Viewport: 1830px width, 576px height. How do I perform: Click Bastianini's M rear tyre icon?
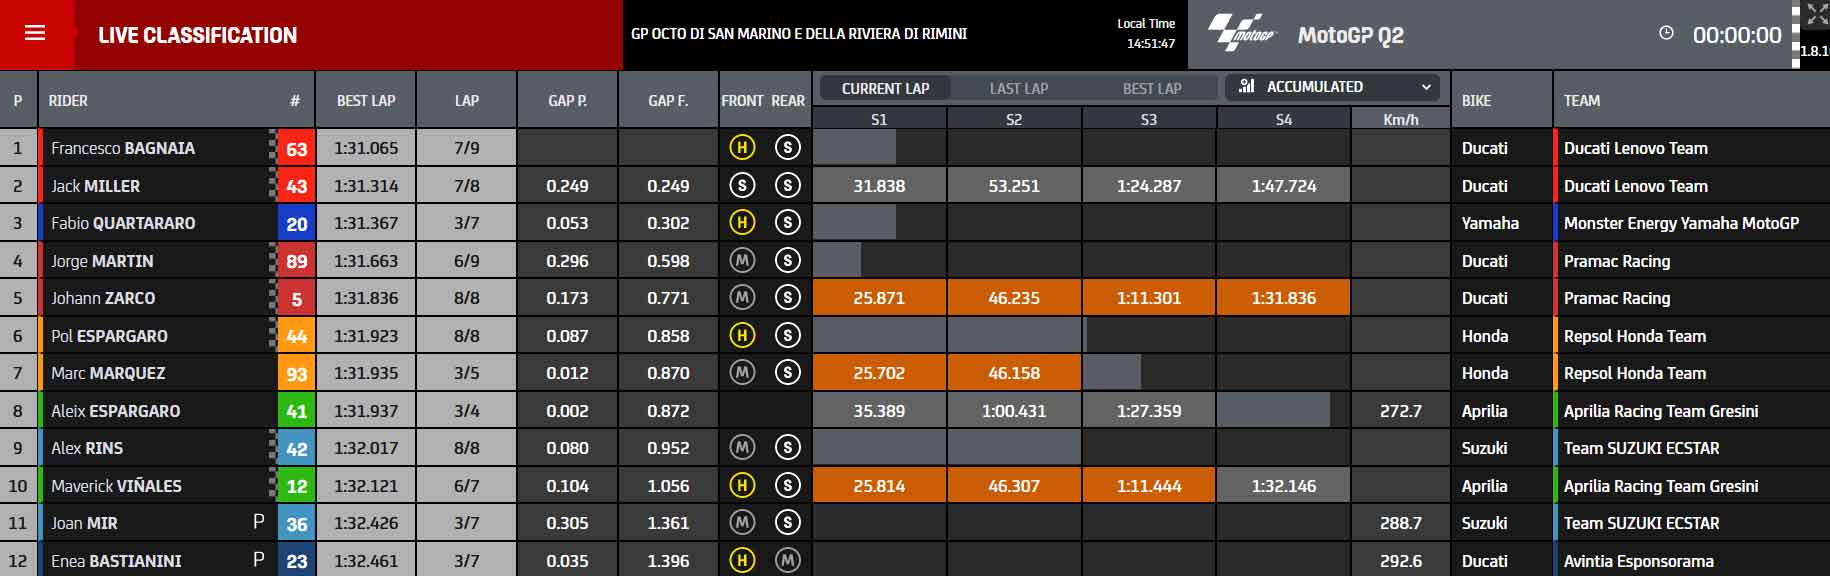[x=788, y=561]
